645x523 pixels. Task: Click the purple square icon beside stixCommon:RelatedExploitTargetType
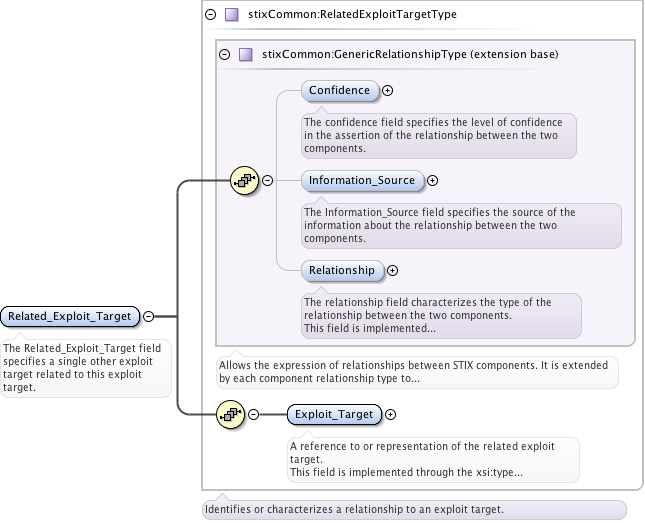[x=232, y=15]
